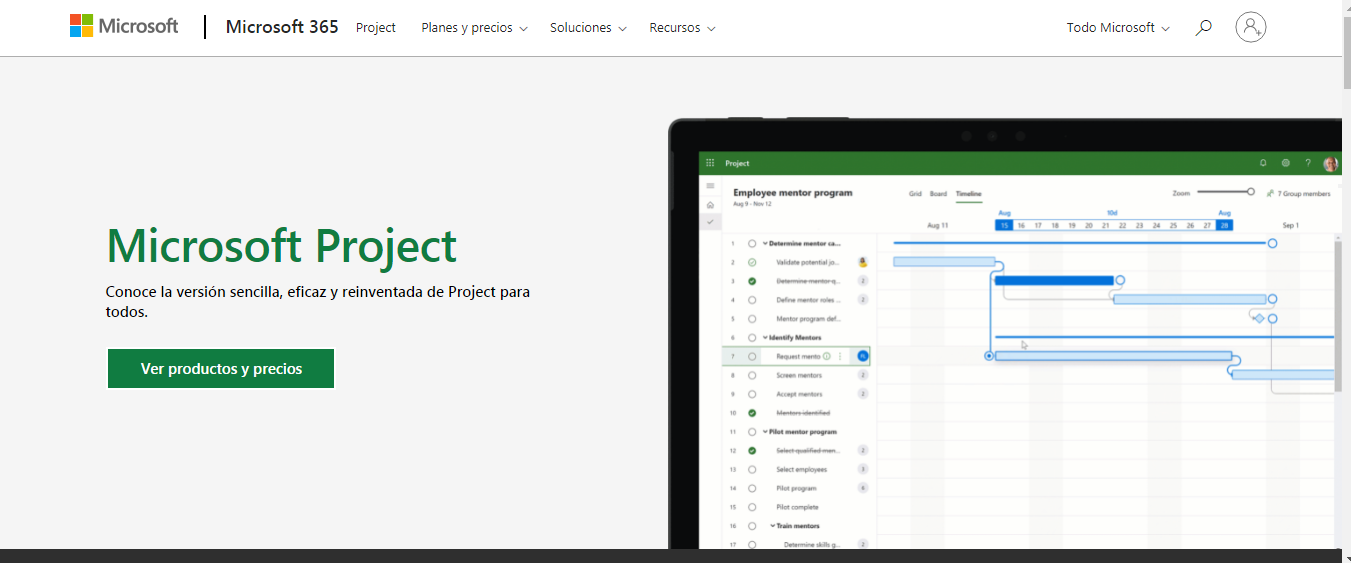The height and width of the screenshot is (563, 1351).
Task: Click the Request mentors task name
Action: coord(798,356)
